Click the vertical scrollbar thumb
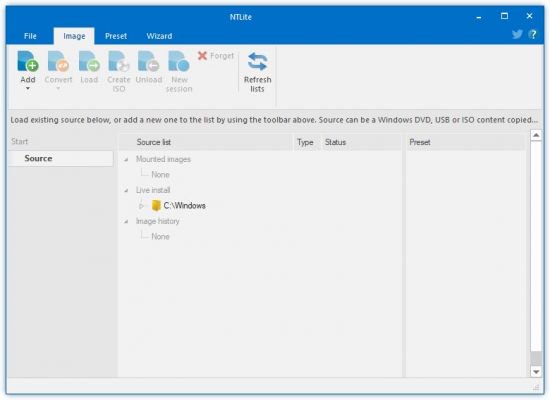 click(536, 358)
